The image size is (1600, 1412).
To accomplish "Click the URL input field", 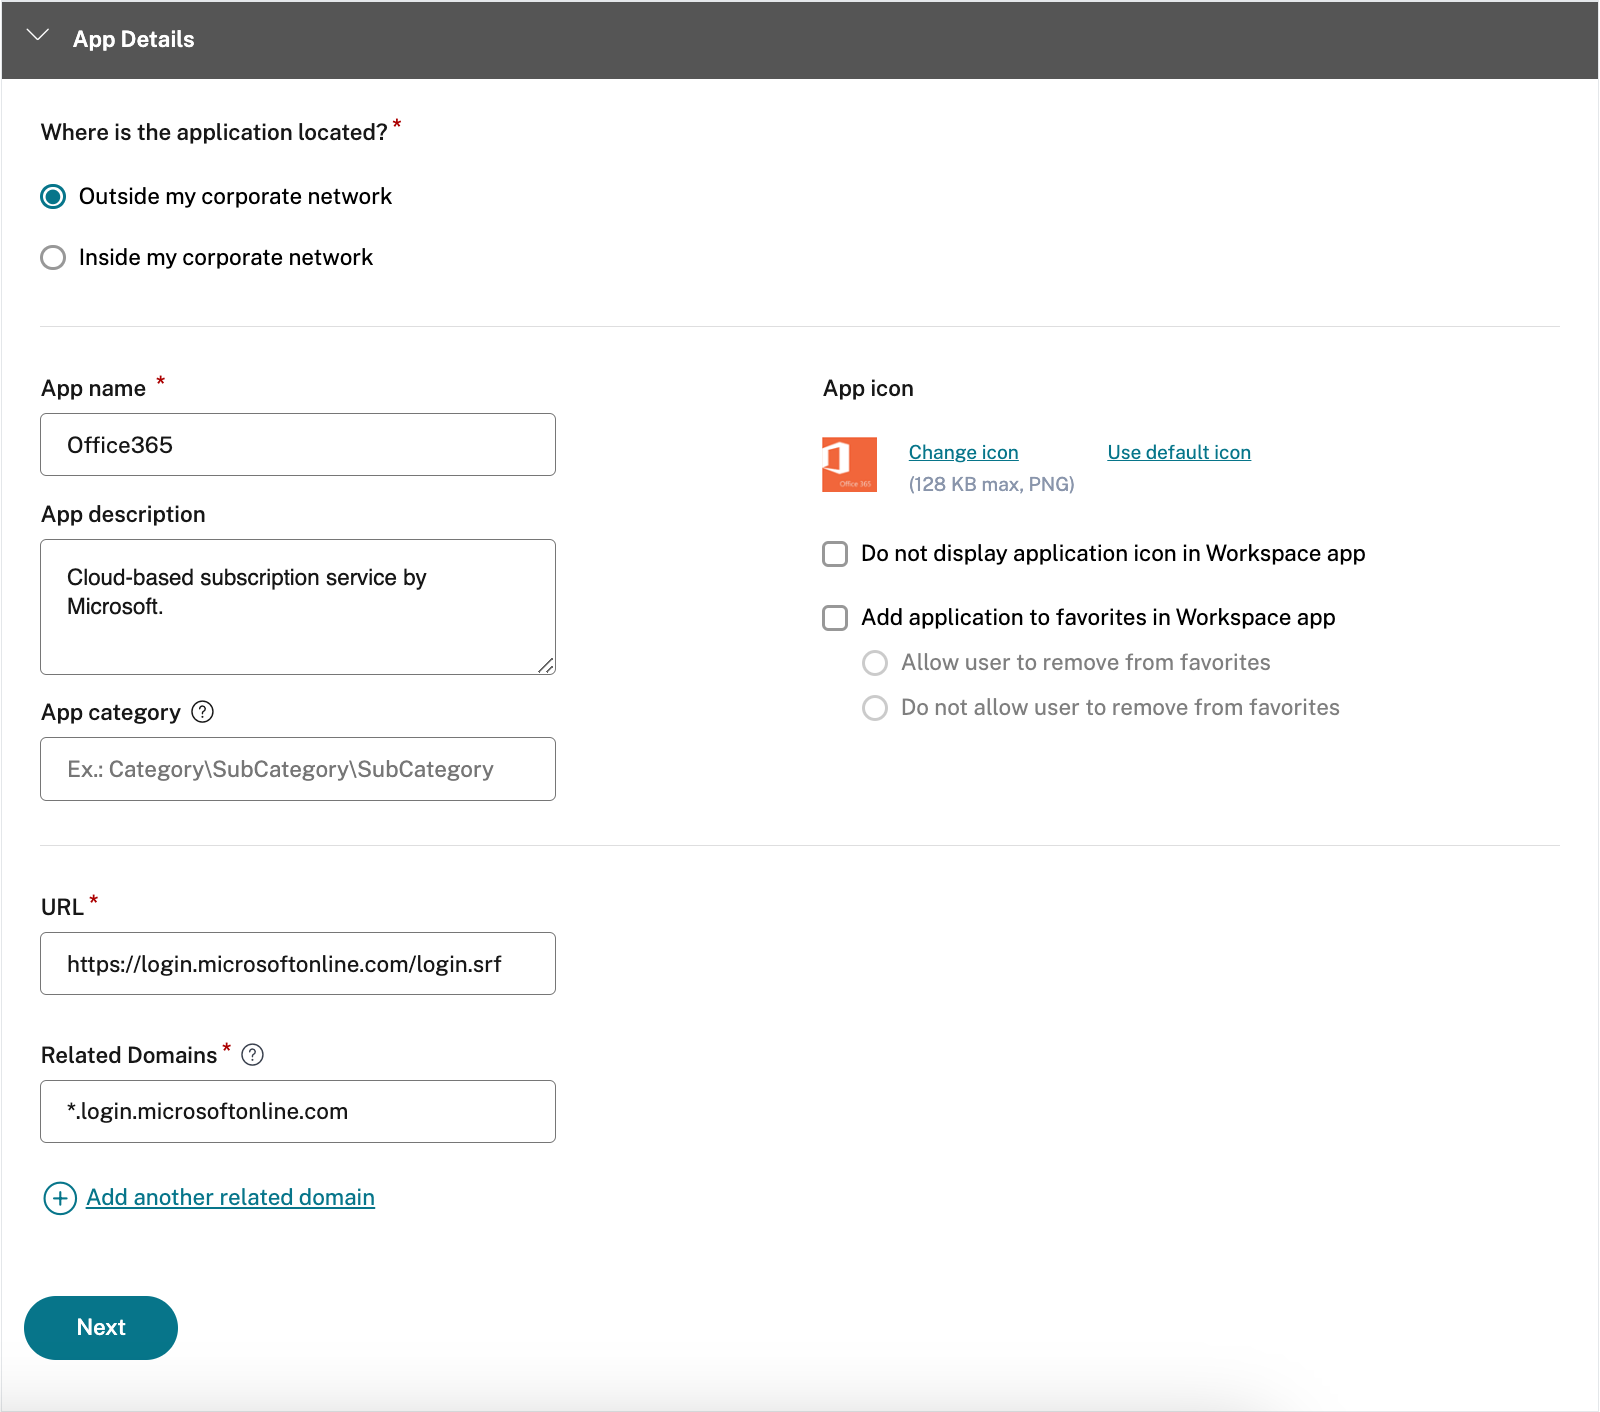I will pos(298,964).
